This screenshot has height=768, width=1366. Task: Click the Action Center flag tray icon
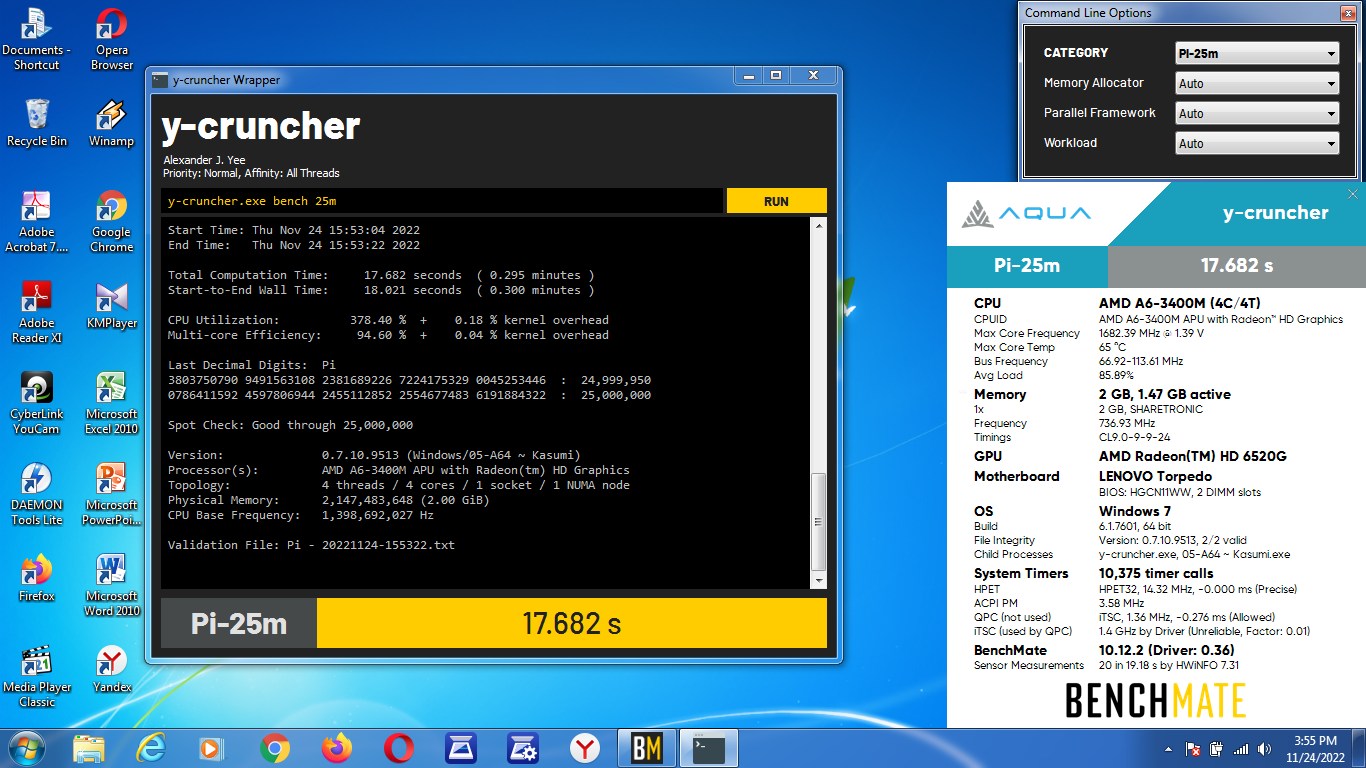pos(1193,749)
